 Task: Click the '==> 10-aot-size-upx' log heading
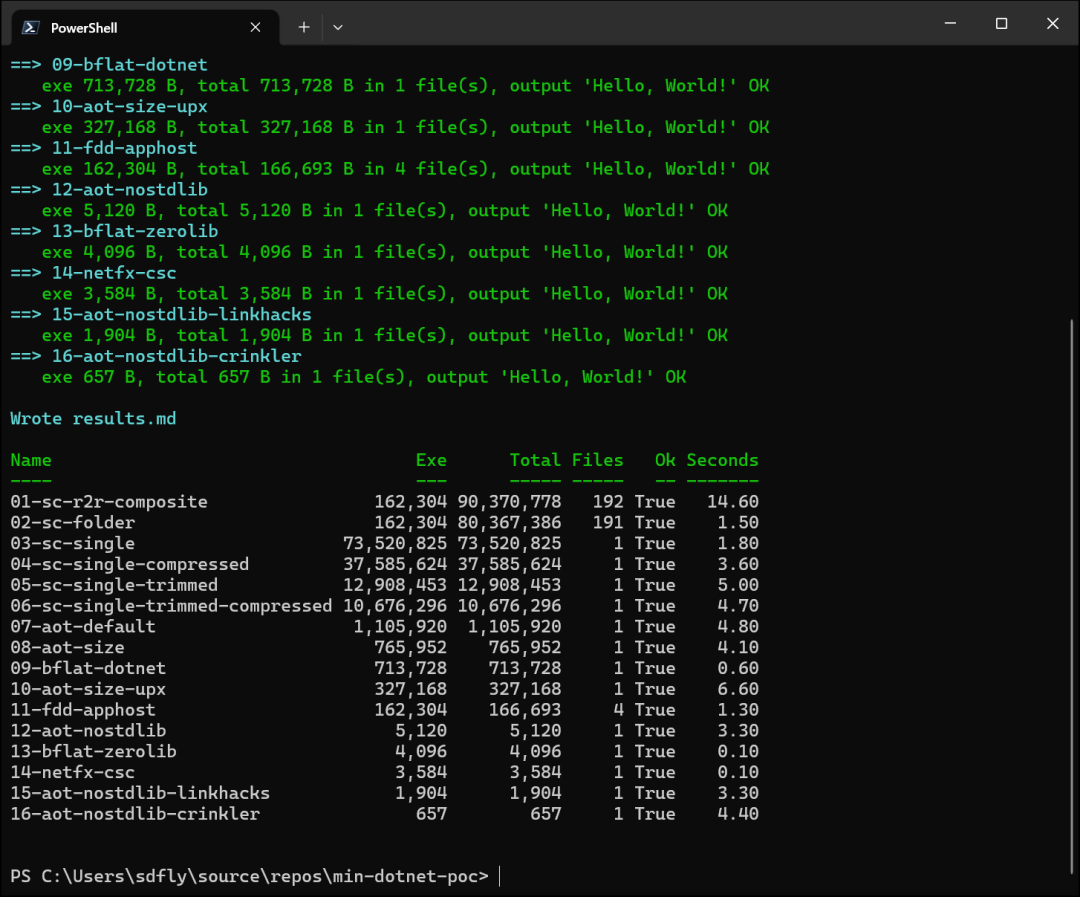pos(109,106)
